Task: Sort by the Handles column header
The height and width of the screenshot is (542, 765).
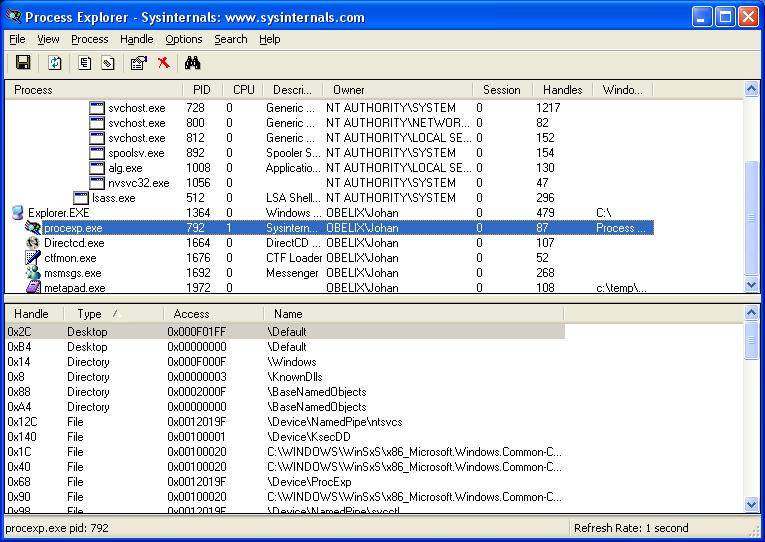Action: pos(563,90)
